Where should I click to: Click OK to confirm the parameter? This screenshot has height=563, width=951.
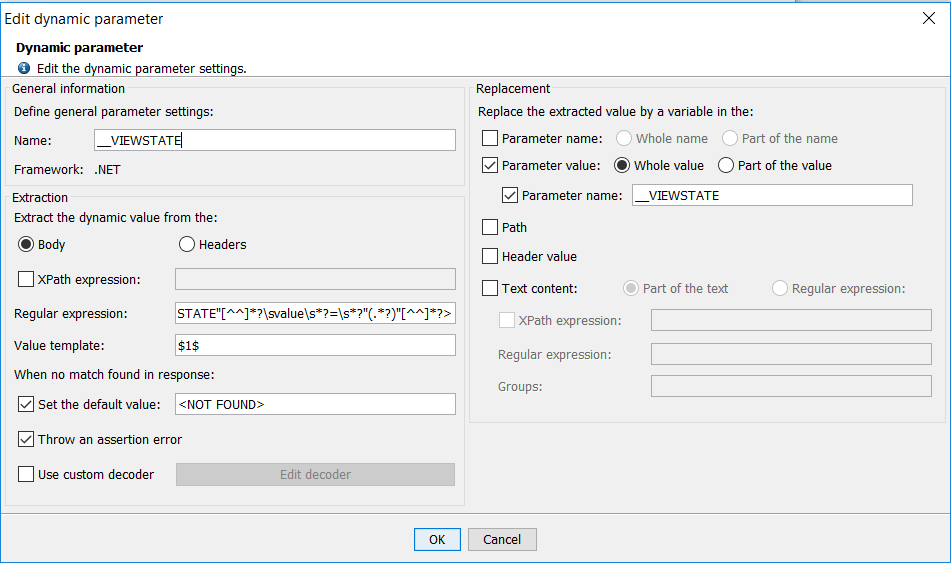437,539
